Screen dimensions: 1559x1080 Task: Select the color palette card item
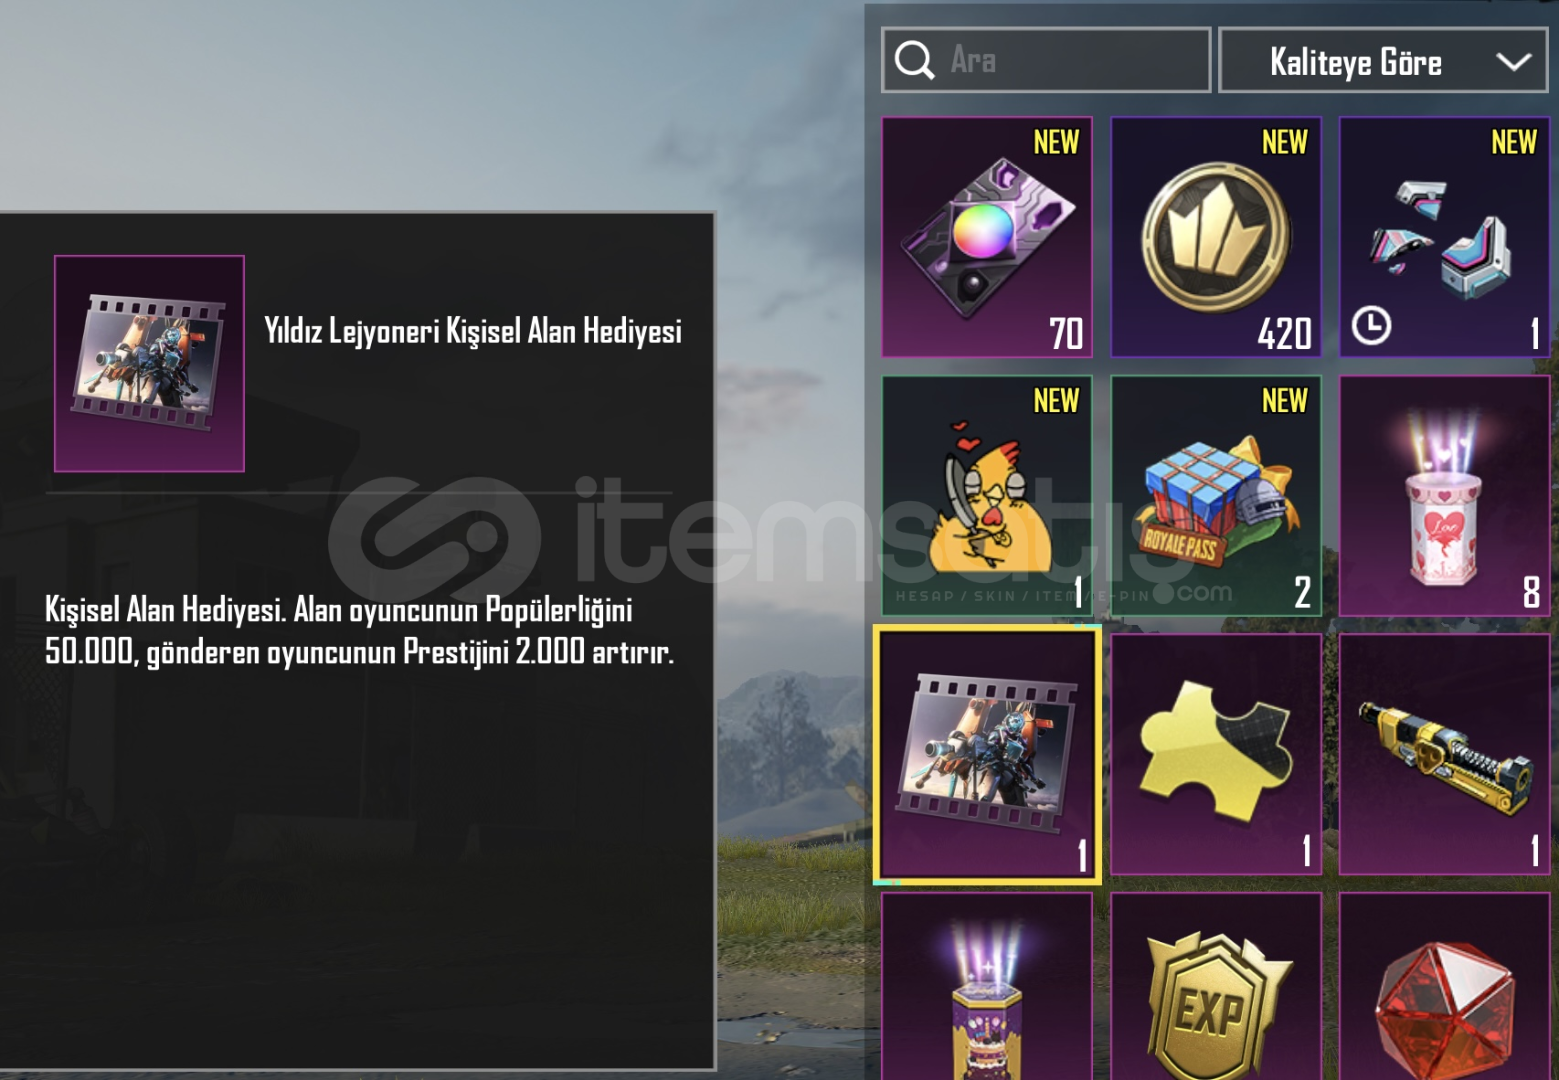(987, 237)
